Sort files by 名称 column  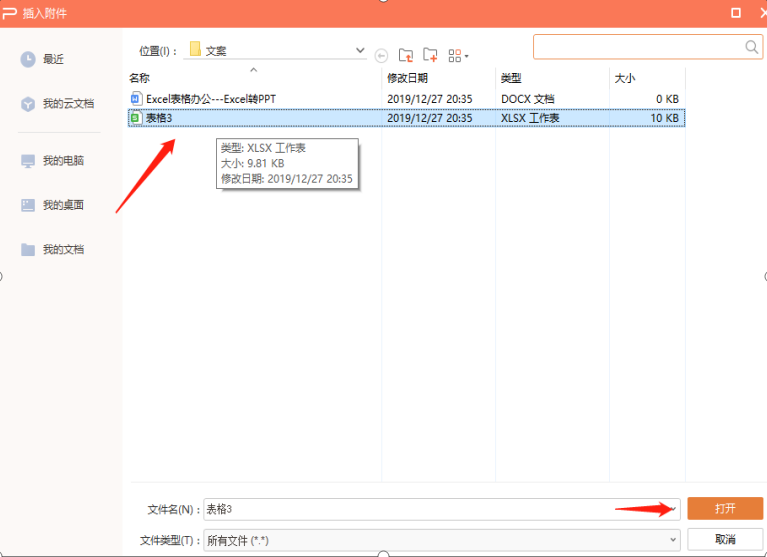[139, 78]
